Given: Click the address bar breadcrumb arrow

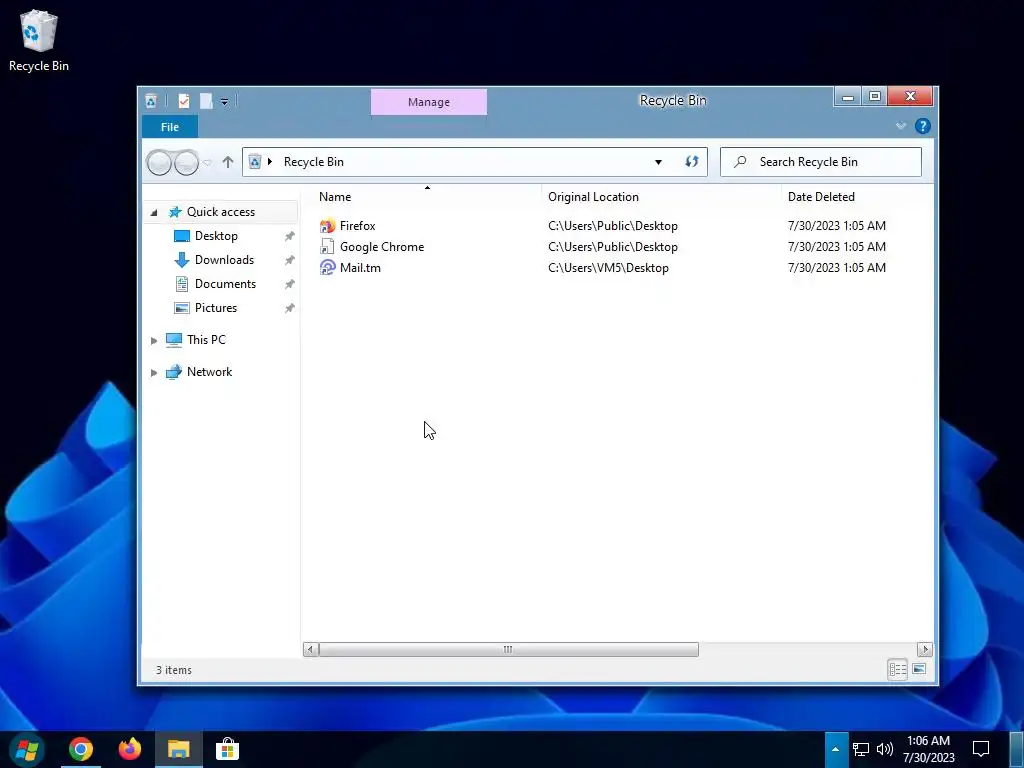Looking at the screenshot, I should click(270, 162).
